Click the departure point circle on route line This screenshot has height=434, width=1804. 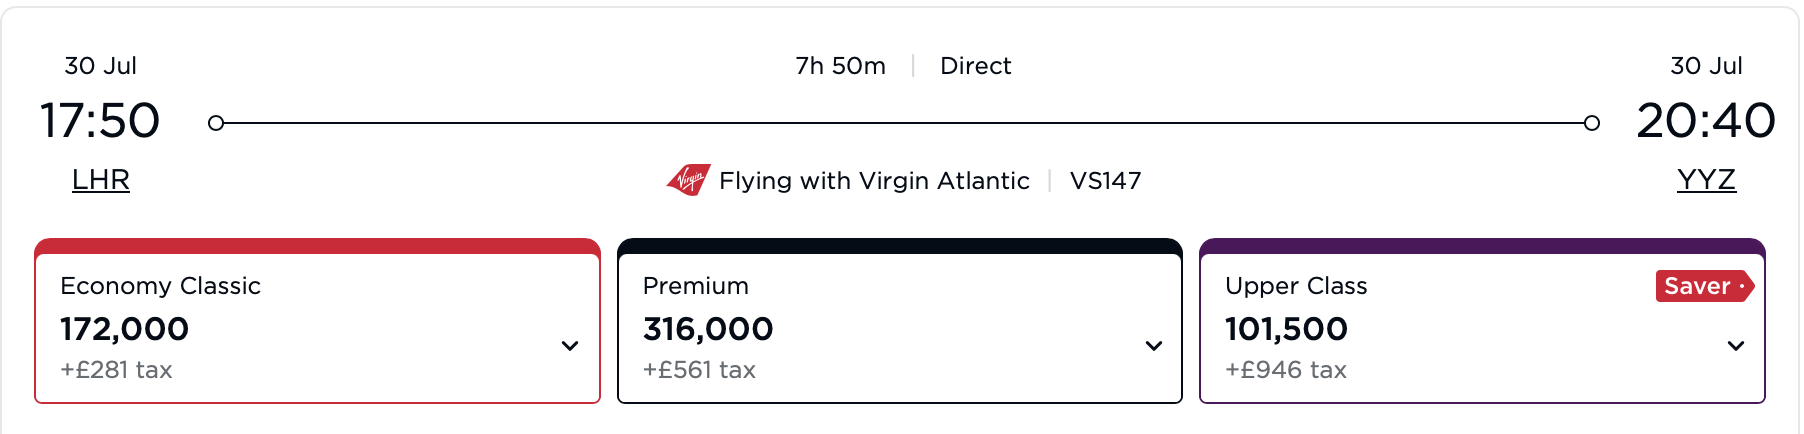[215, 123]
